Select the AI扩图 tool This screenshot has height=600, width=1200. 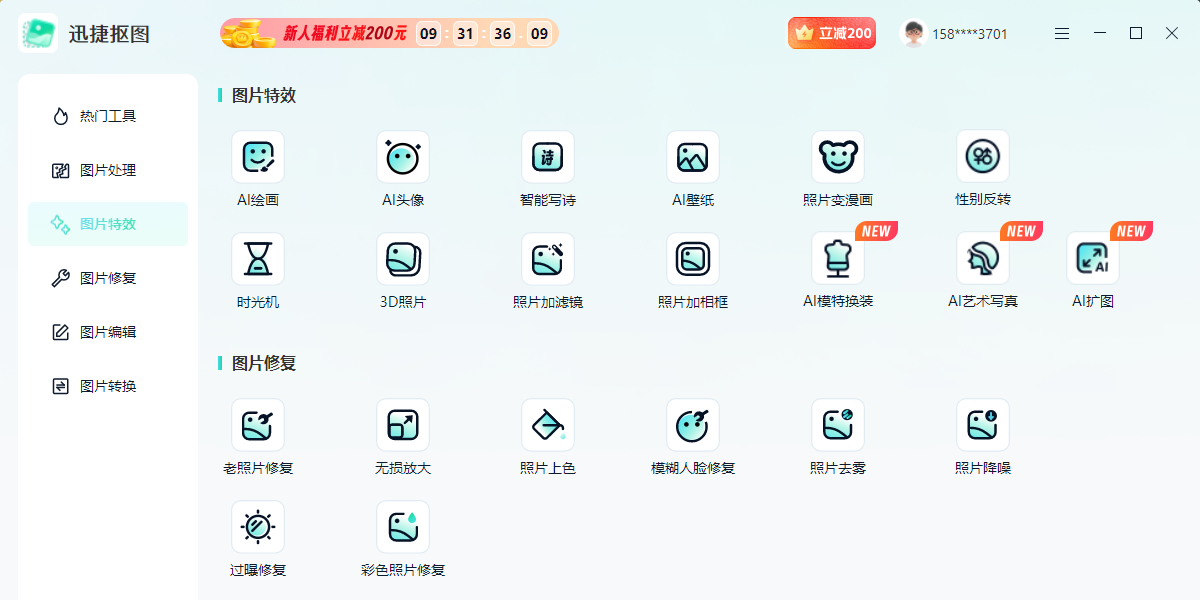(1093, 259)
